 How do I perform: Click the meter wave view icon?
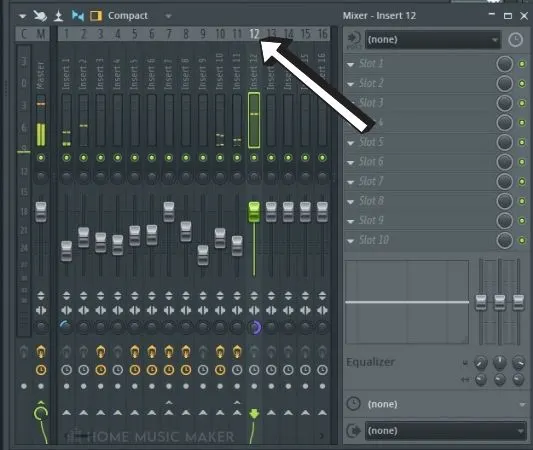click(58, 16)
